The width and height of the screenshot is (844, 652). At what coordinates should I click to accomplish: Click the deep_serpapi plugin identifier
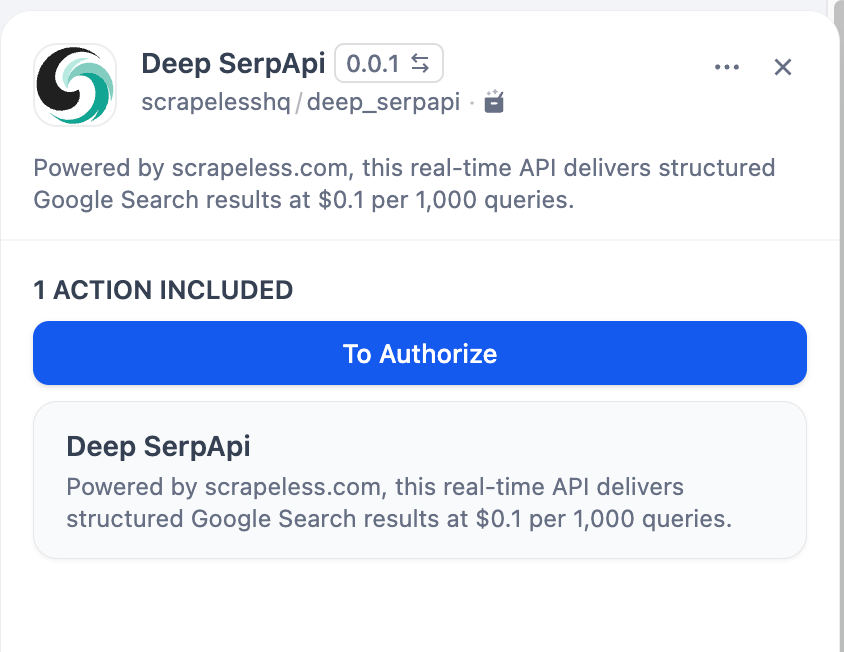coord(383,102)
